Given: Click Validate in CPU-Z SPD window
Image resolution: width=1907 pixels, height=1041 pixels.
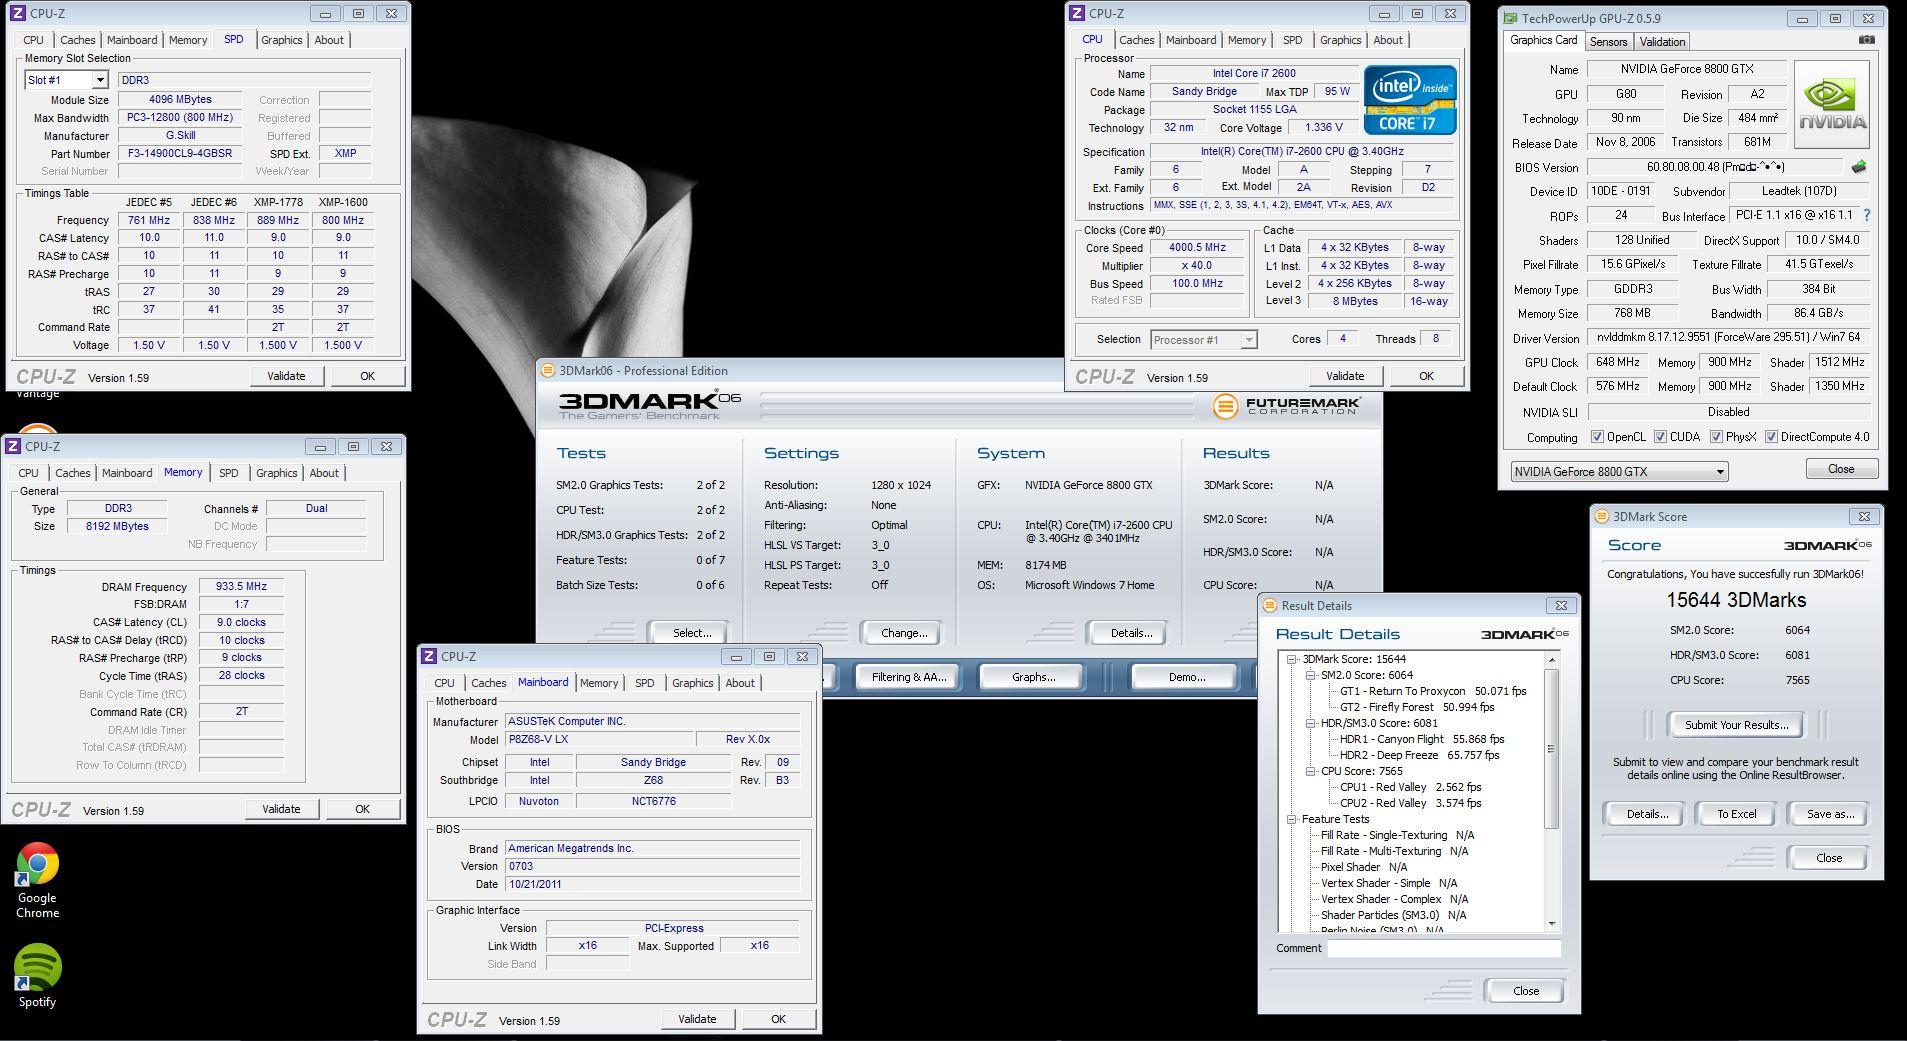Looking at the screenshot, I should 286,376.
